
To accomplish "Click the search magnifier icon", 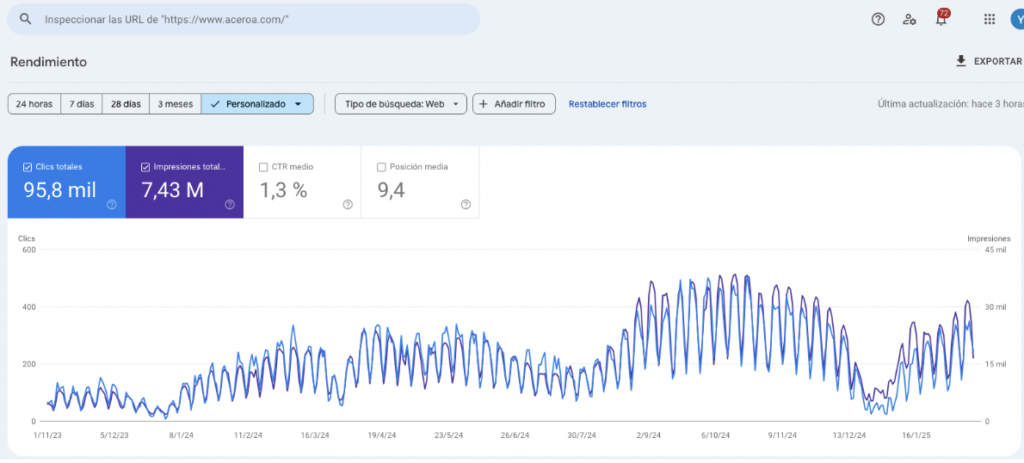I will click(25, 19).
